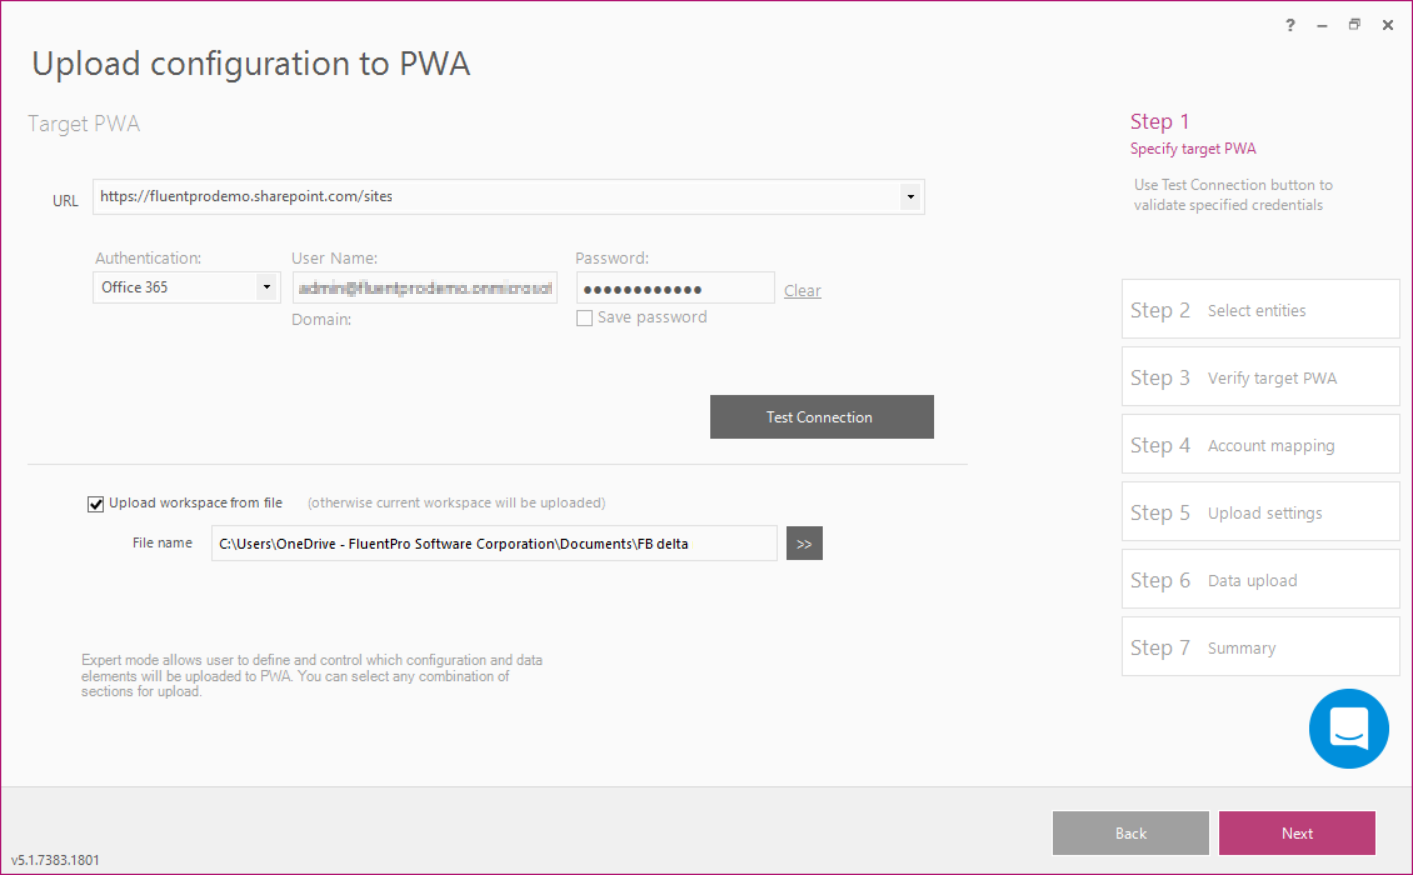Enable the Save password checkbox
Viewport: 1413px width, 875px height.
click(585, 318)
